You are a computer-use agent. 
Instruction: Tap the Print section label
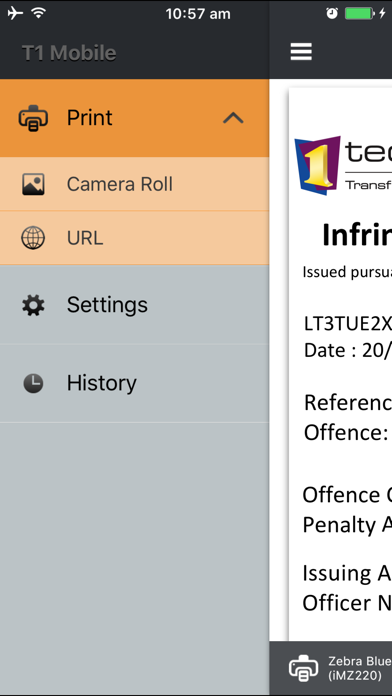pos(90,118)
